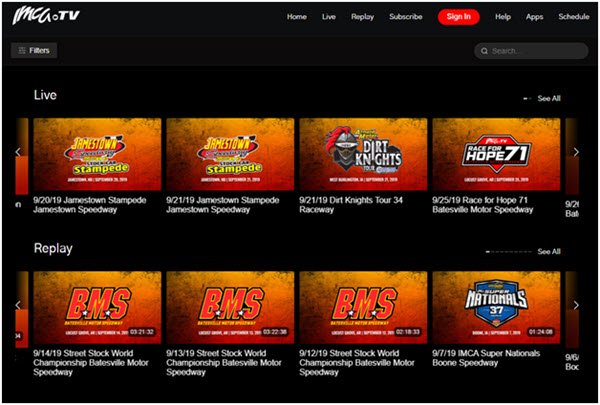Click the 01:24:08 duration badge

[541, 332]
